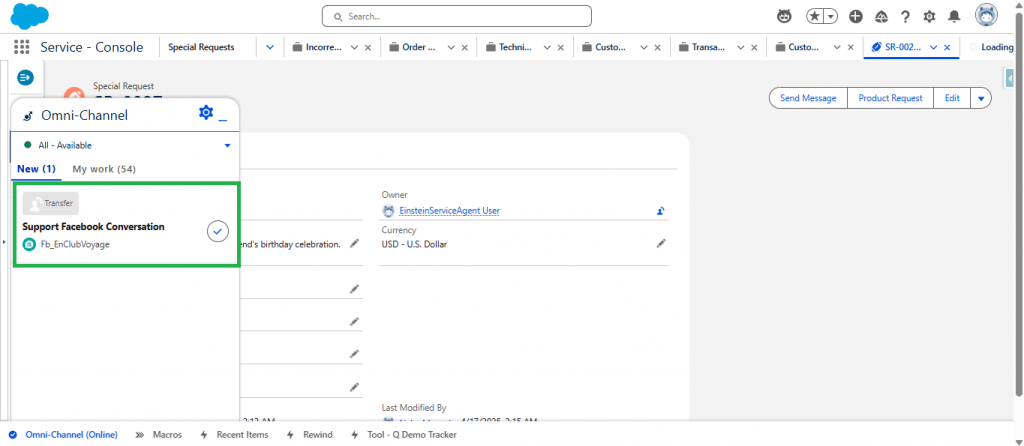
Task: Open the App Launcher grid icon
Action: (x=22, y=47)
